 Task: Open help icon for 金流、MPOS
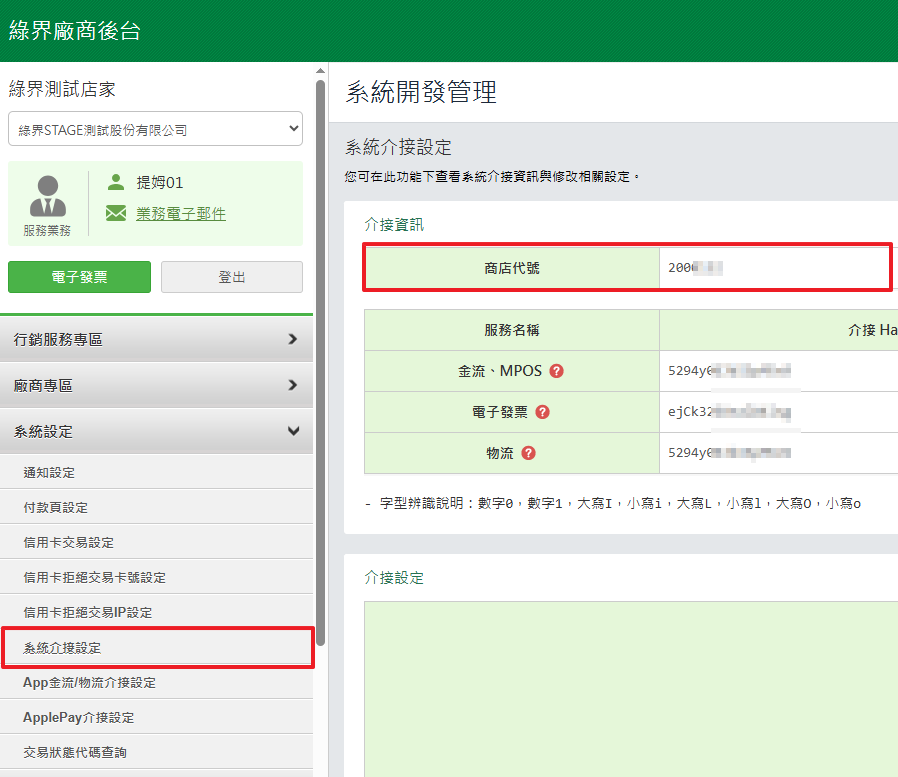[556, 371]
